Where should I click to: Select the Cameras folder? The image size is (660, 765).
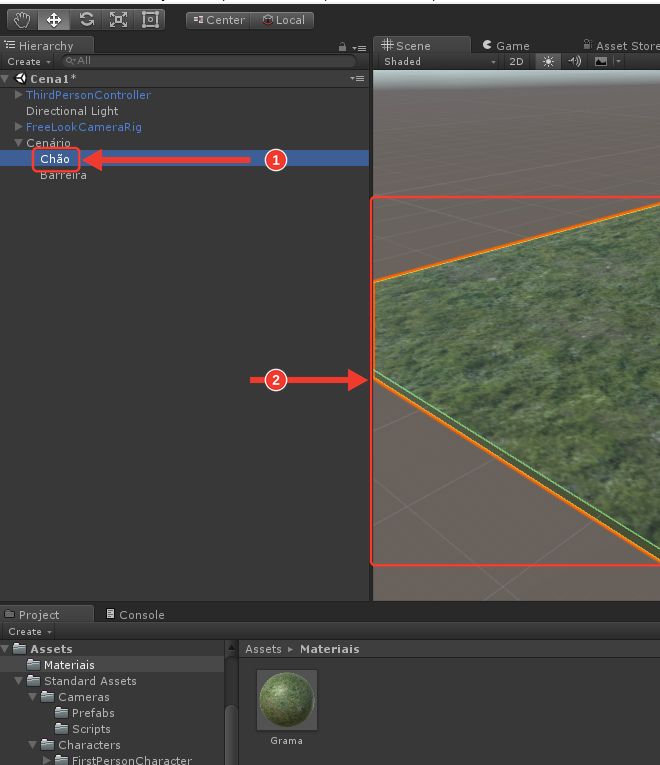point(84,697)
